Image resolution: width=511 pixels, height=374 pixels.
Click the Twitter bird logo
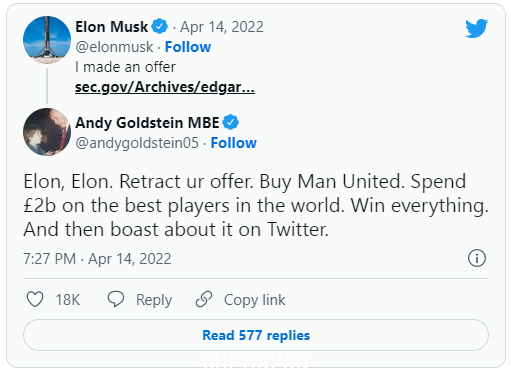click(x=477, y=28)
